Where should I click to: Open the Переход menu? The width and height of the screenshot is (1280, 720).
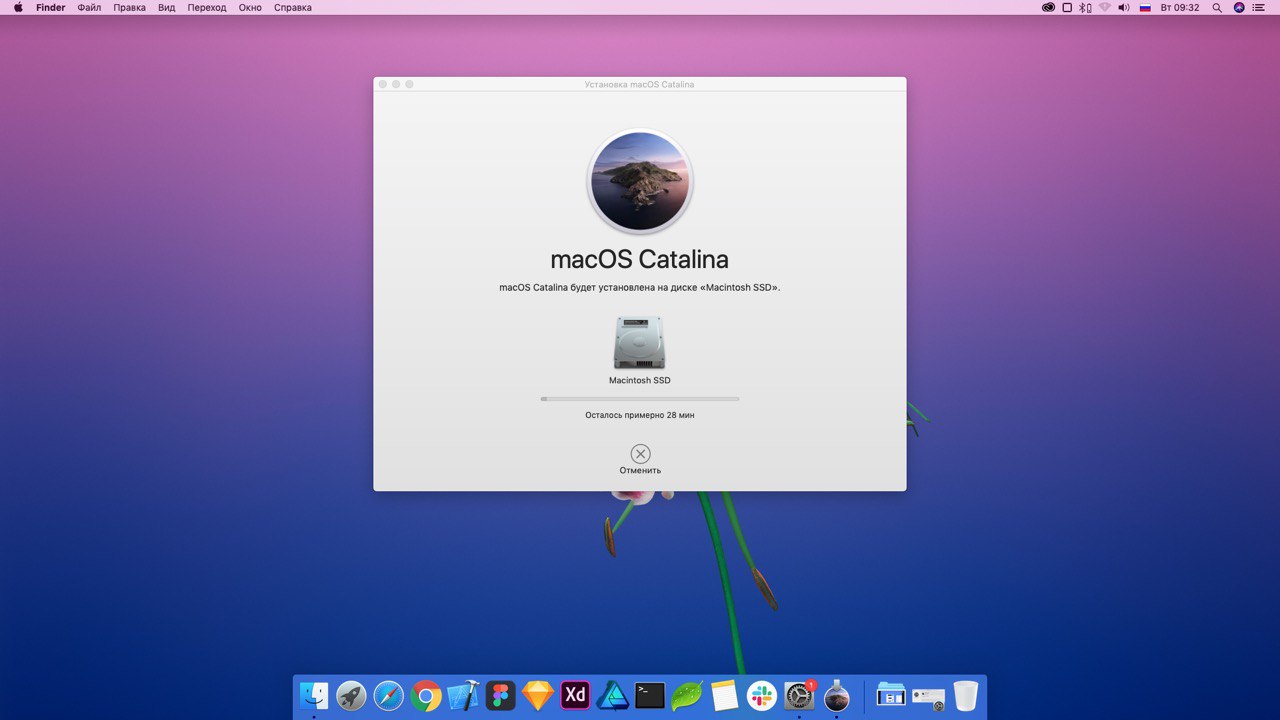(x=207, y=7)
